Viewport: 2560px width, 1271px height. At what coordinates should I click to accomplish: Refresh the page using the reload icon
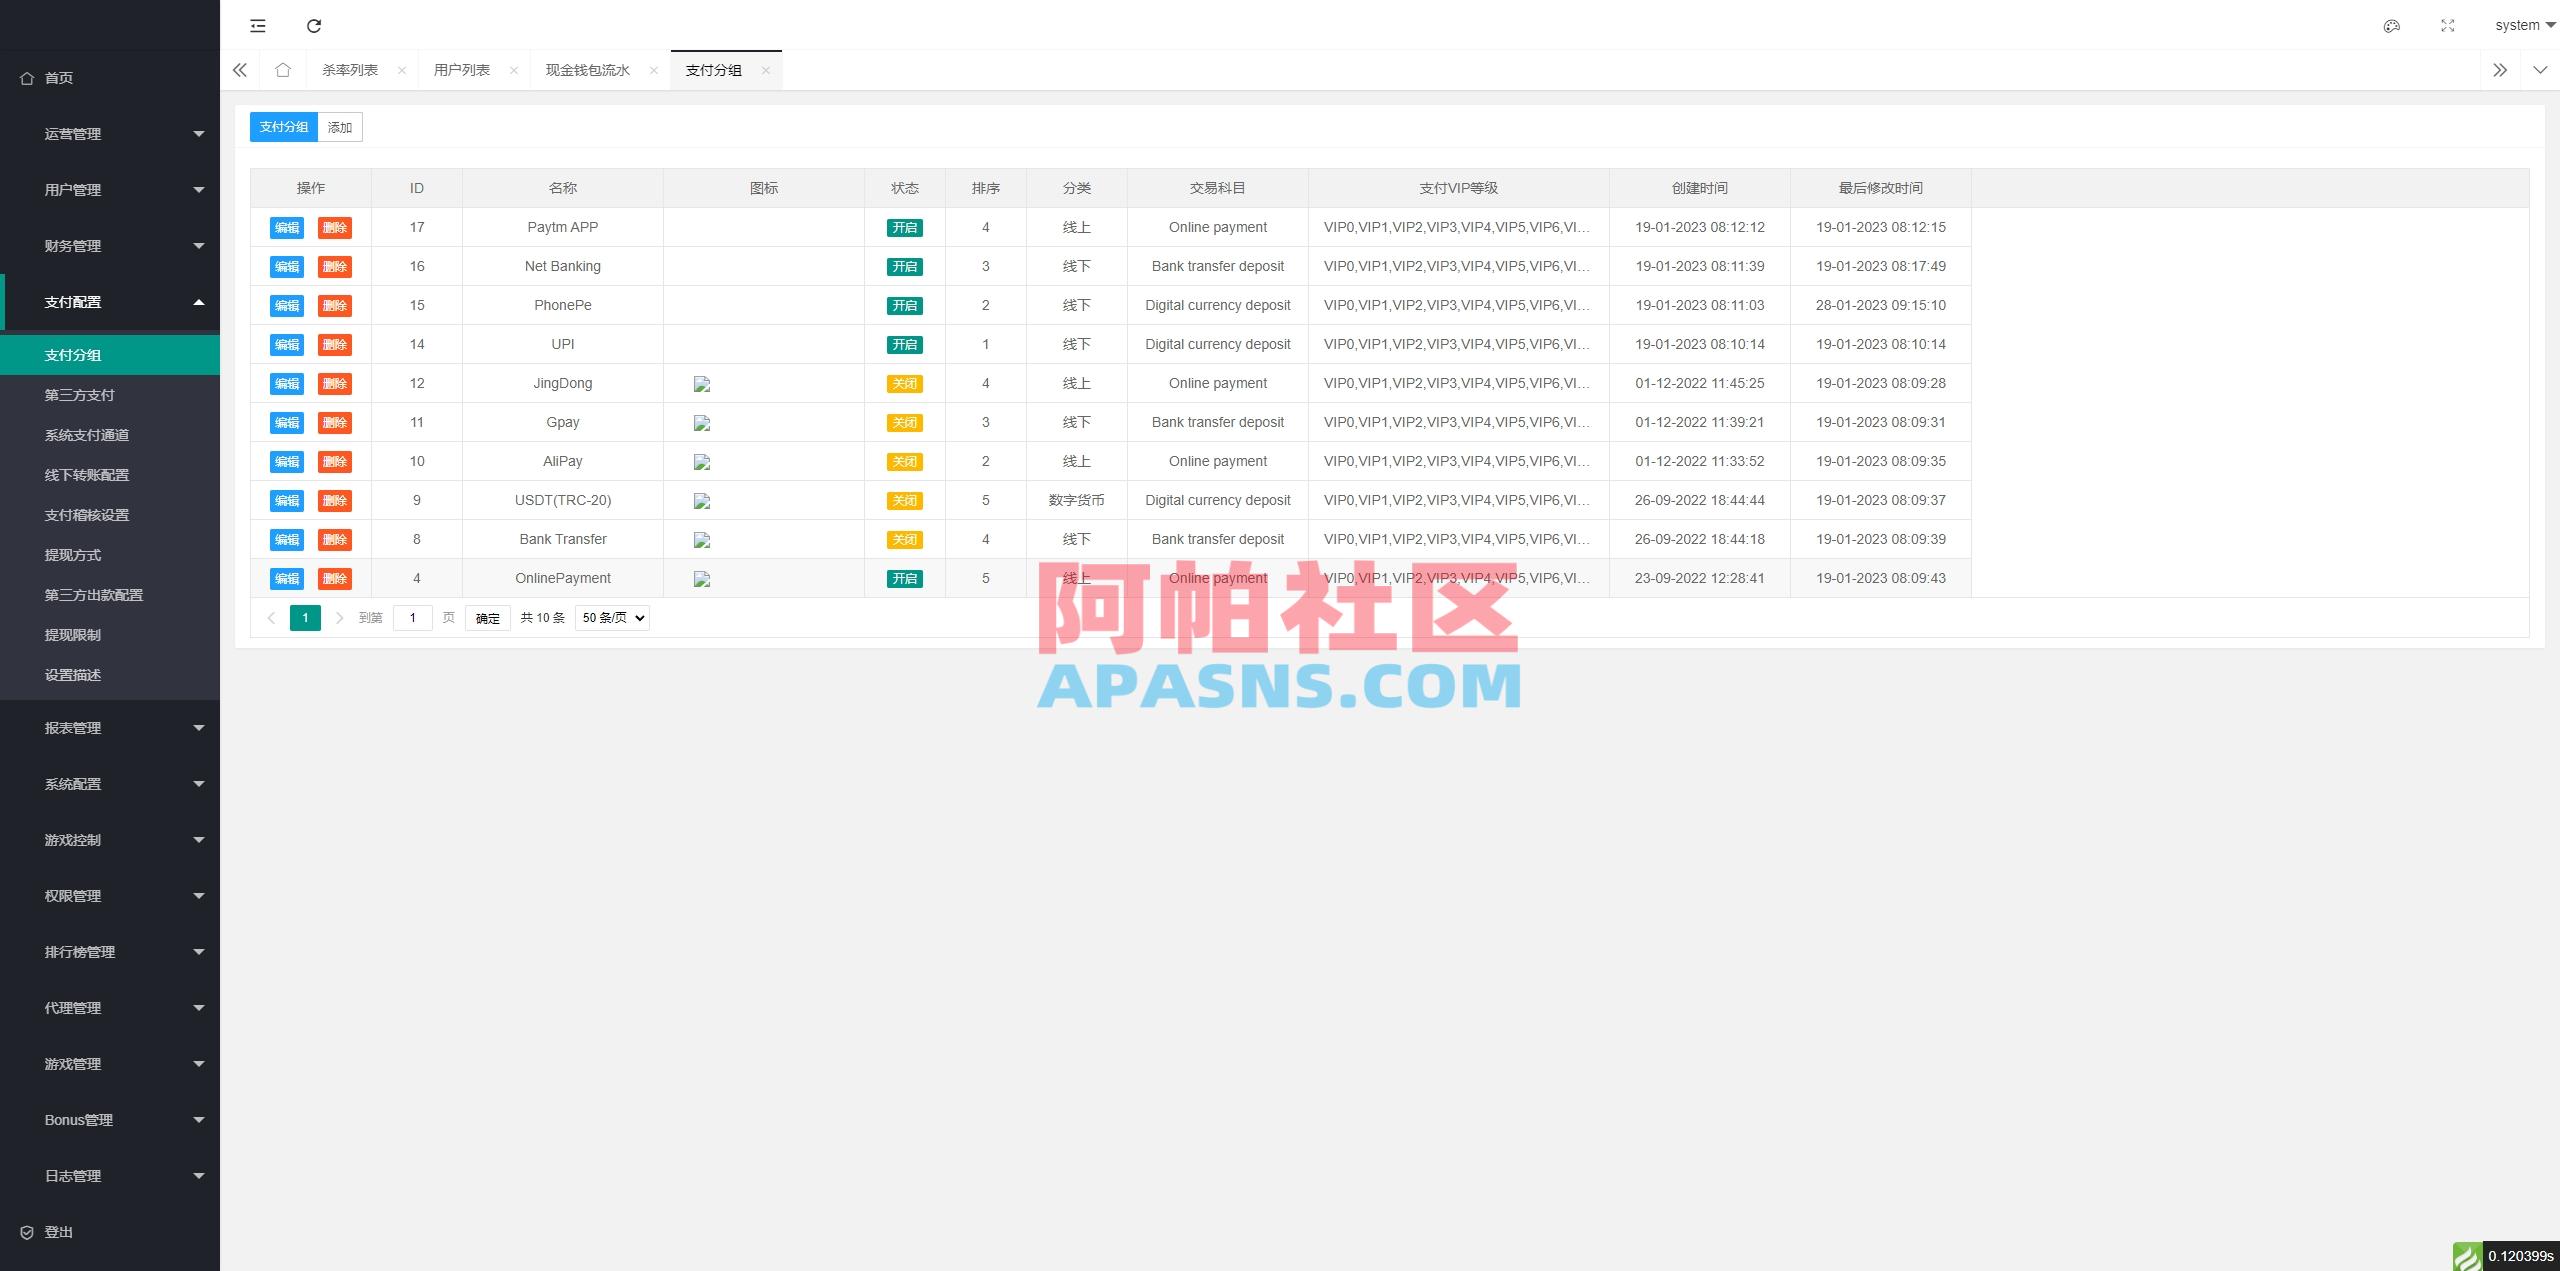tap(314, 26)
